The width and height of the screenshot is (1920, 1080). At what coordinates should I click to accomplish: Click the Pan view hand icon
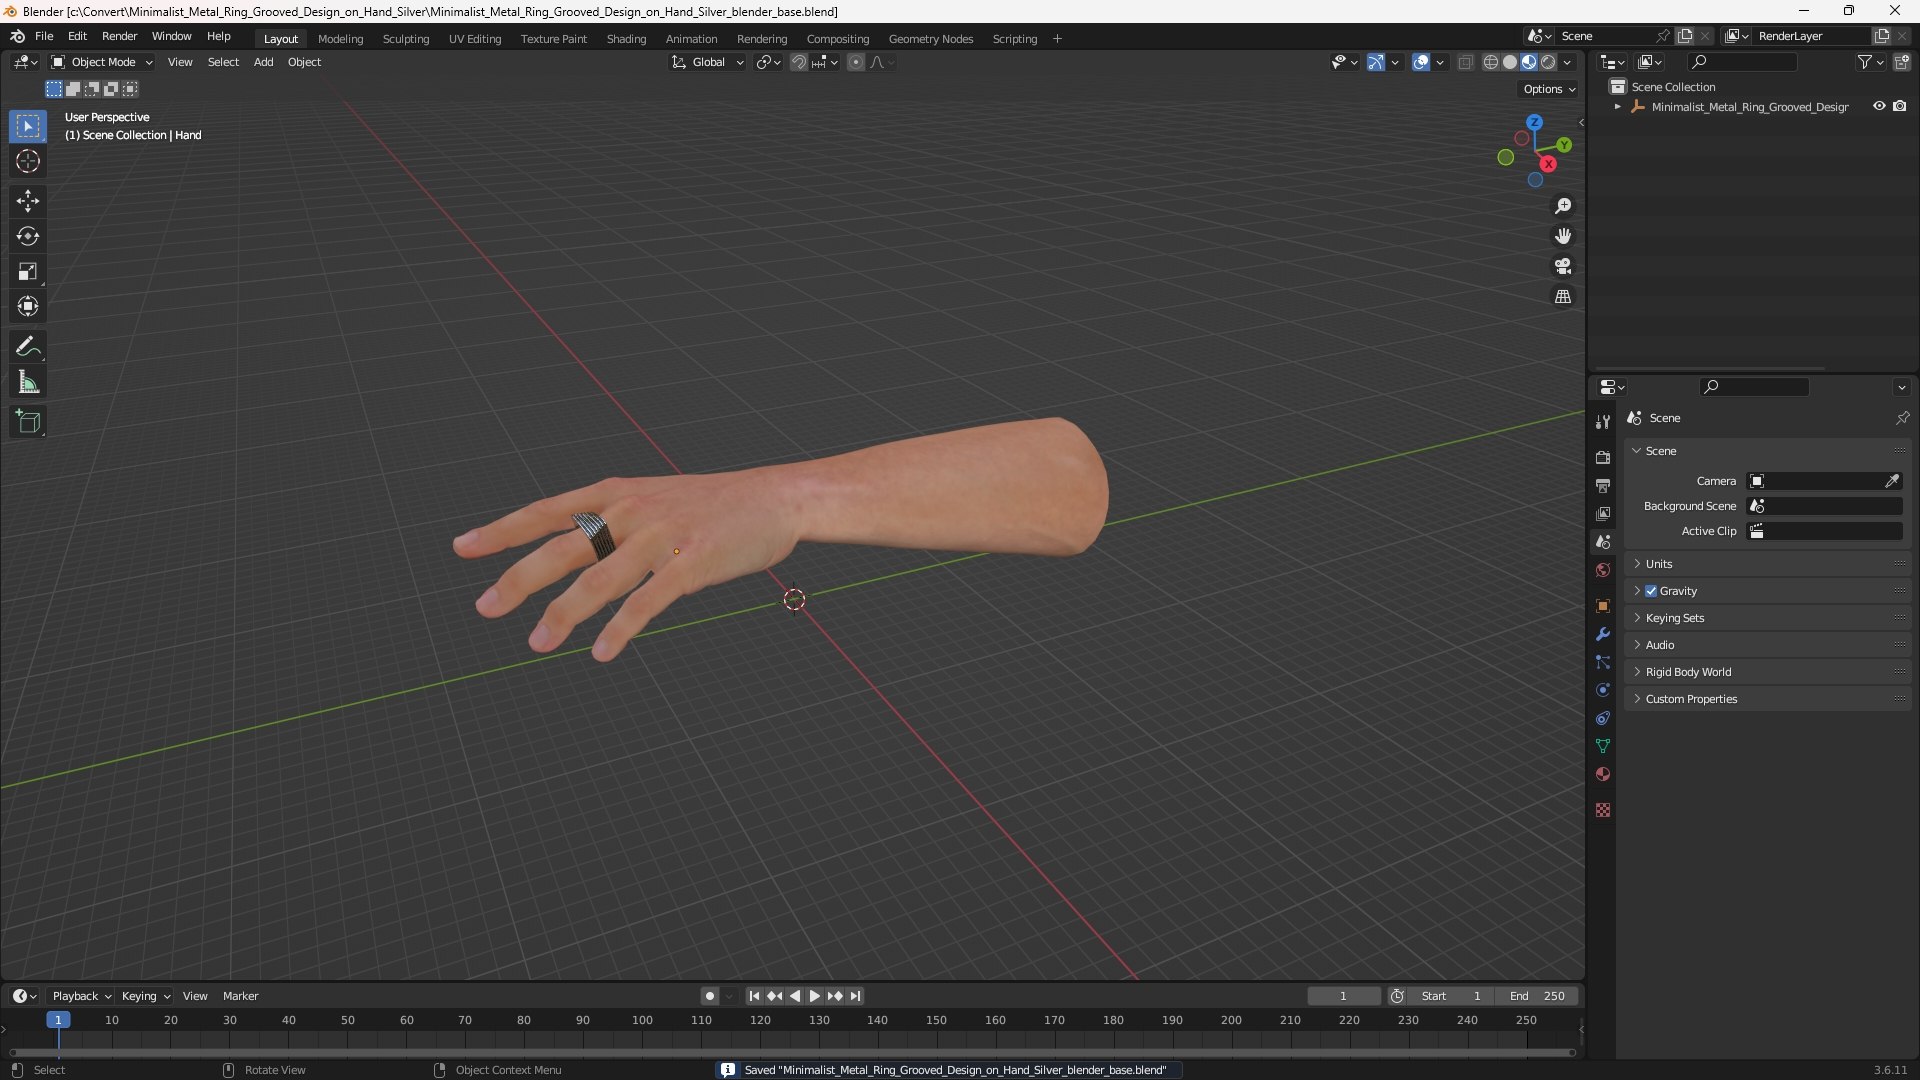click(x=1563, y=236)
